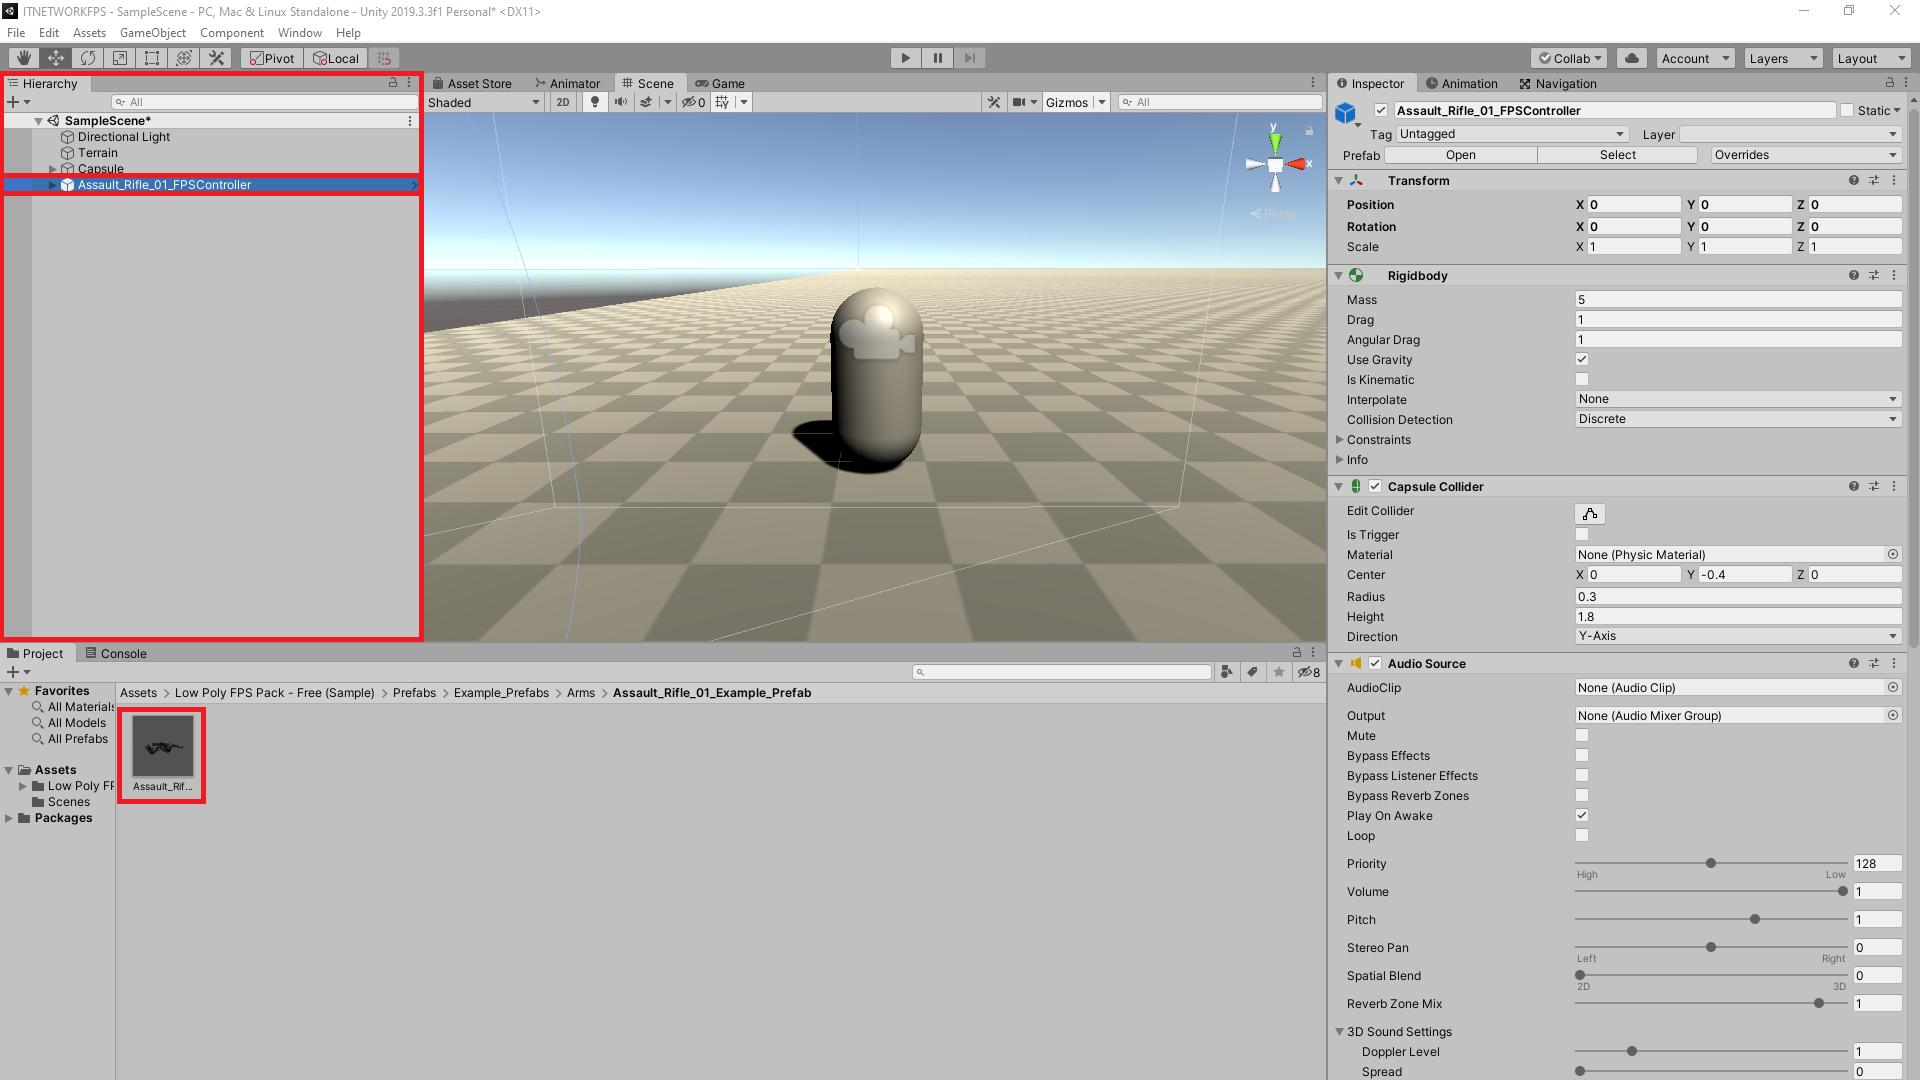Enable the Is Kinematic checkbox
The width and height of the screenshot is (1920, 1080).
pyautogui.click(x=1581, y=379)
